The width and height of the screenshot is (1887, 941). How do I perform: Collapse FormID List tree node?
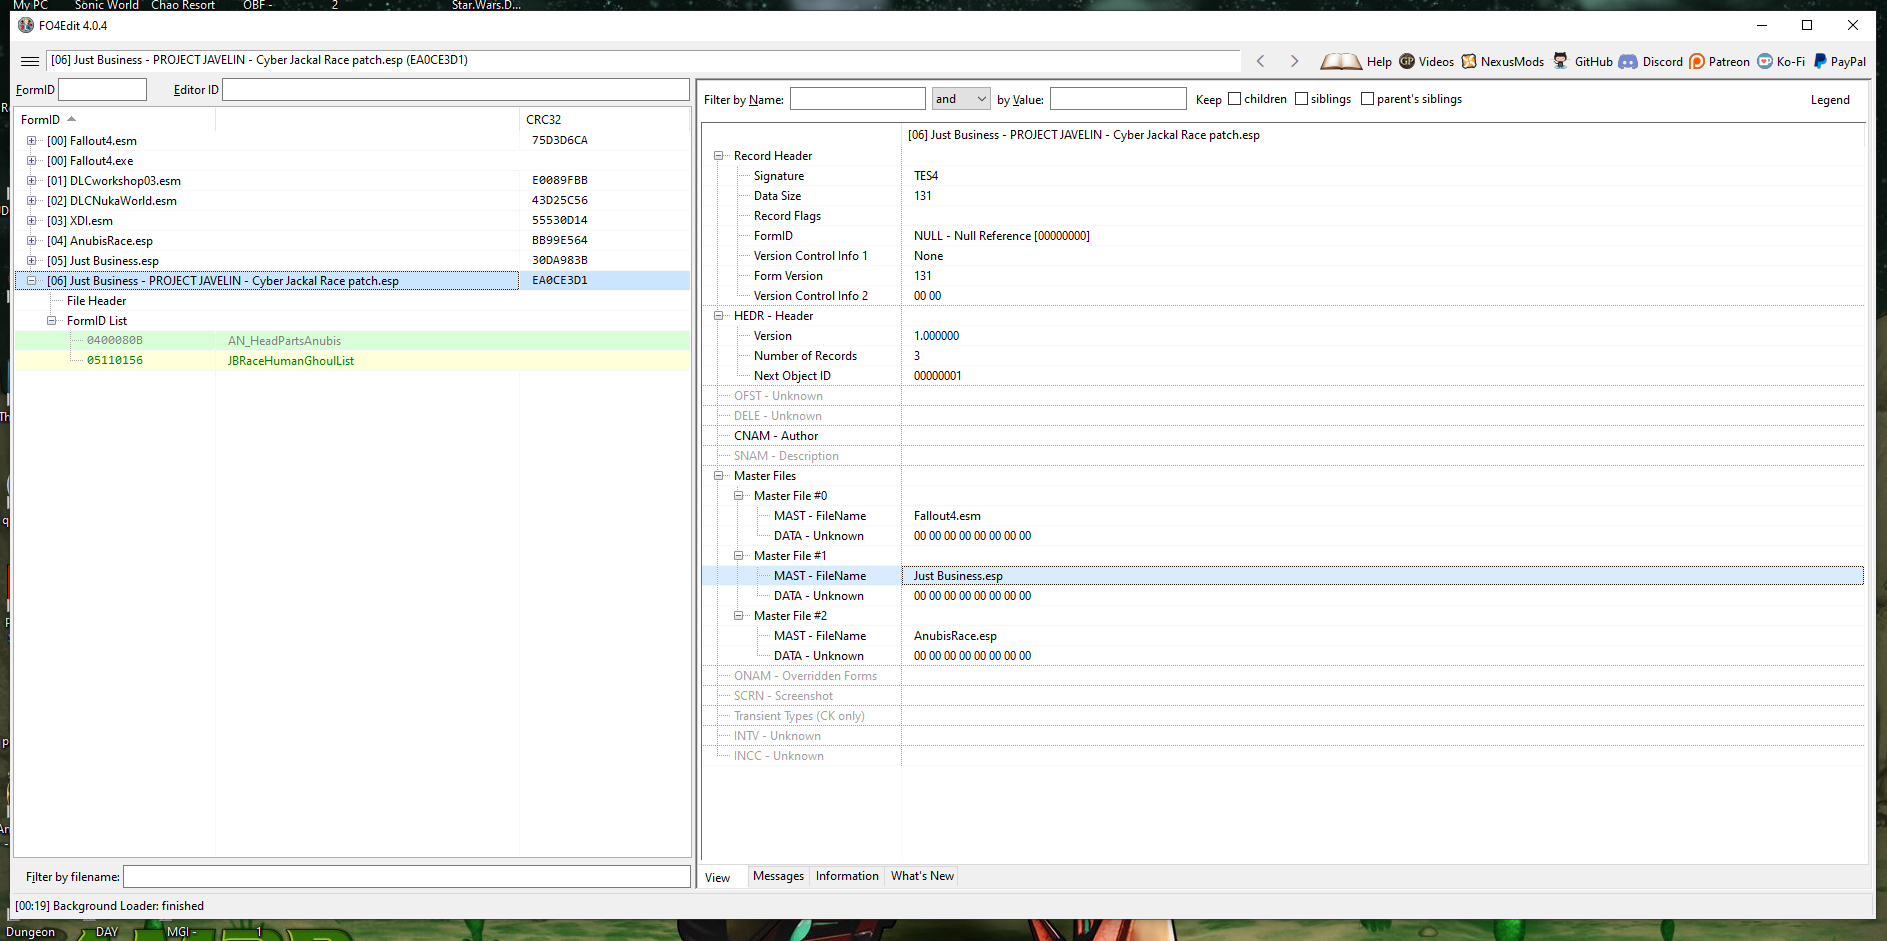pyautogui.click(x=51, y=321)
